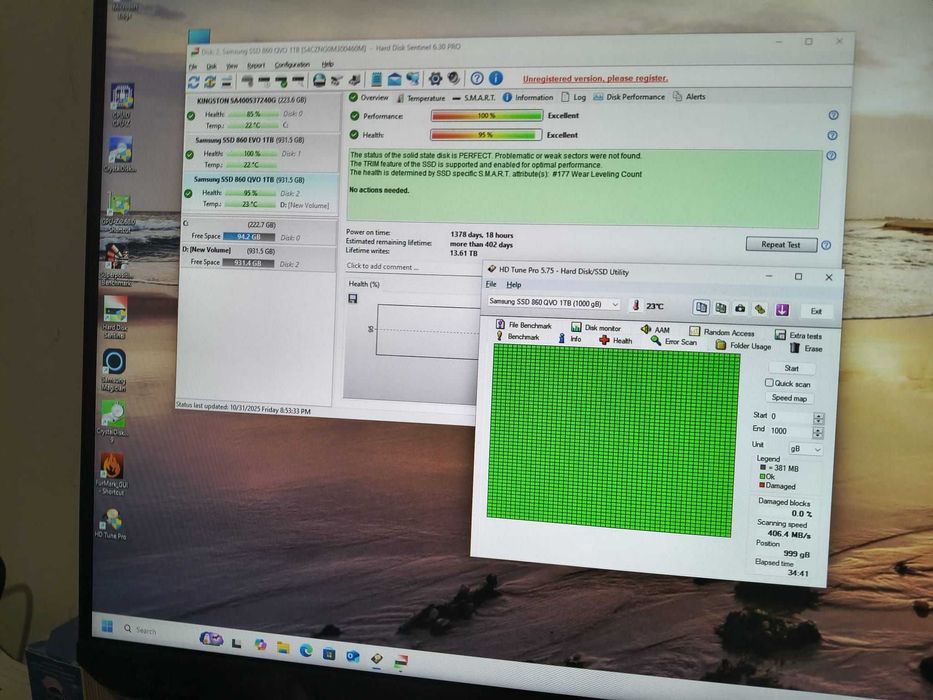
Task: Click the help icon beside Performance bar
Action: click(x=833, y=115)
